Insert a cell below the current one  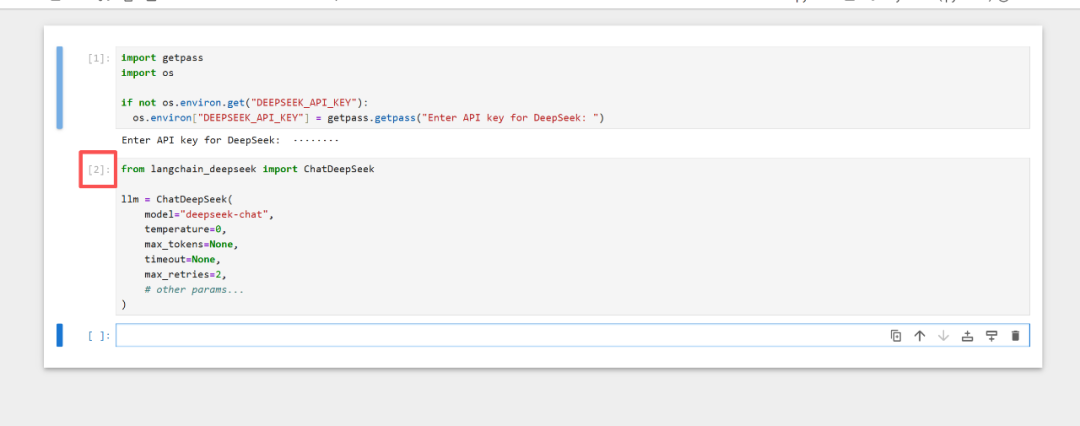(x=991, y=336)
